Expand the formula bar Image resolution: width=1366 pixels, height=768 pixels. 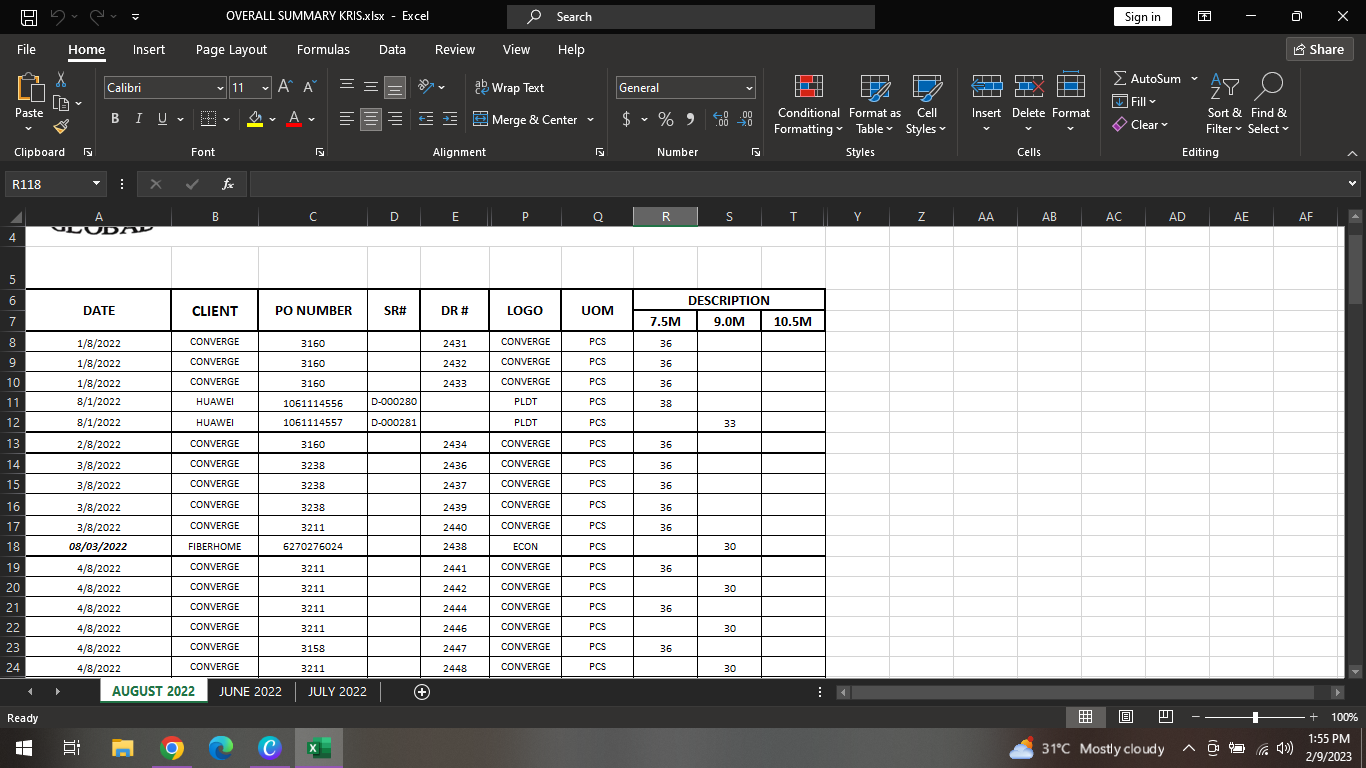(1353, 184)
